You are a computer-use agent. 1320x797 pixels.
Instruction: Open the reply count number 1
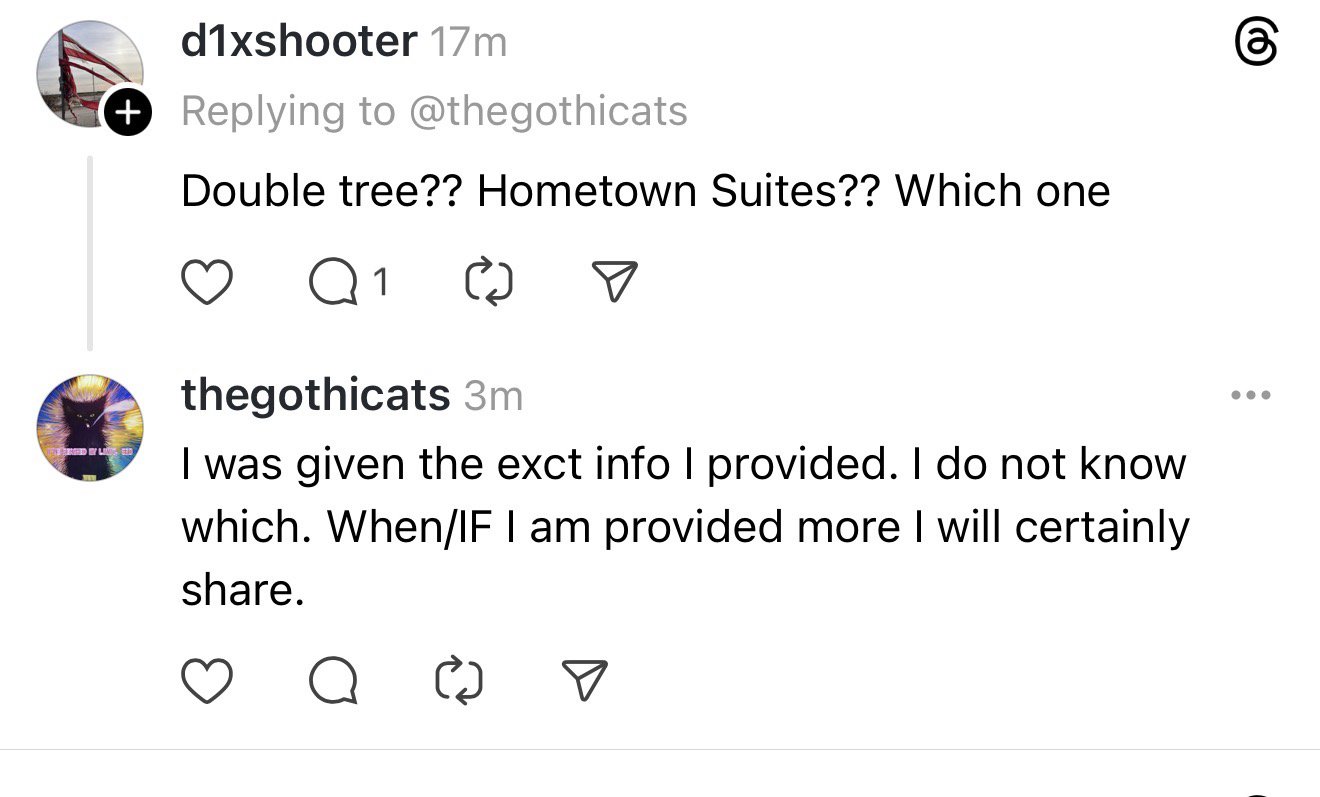point(378,283)
